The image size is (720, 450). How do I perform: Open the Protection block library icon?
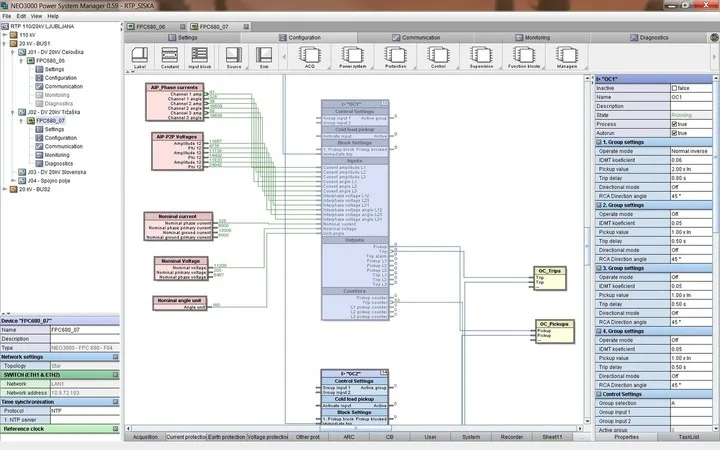coord(395,55)
